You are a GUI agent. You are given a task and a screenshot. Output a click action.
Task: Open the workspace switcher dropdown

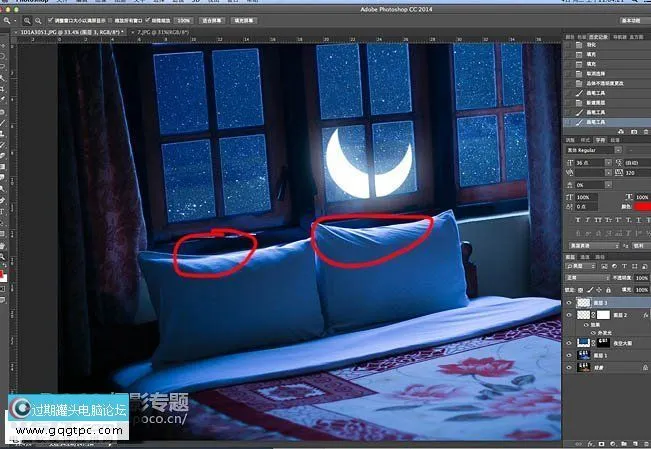point(630,19)
